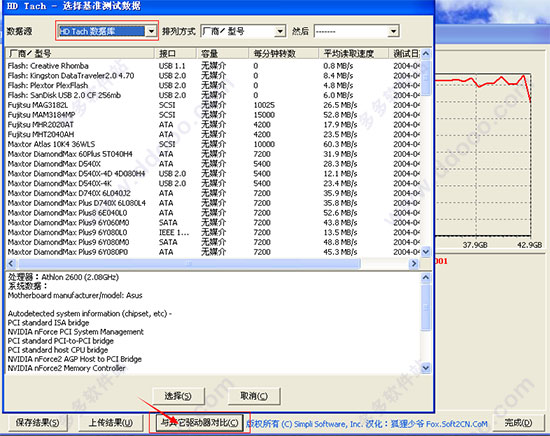Screen dimensions: 550x436
Task: Select the Flash: Creative Rhomba row
Action: [x=213, y=66]
